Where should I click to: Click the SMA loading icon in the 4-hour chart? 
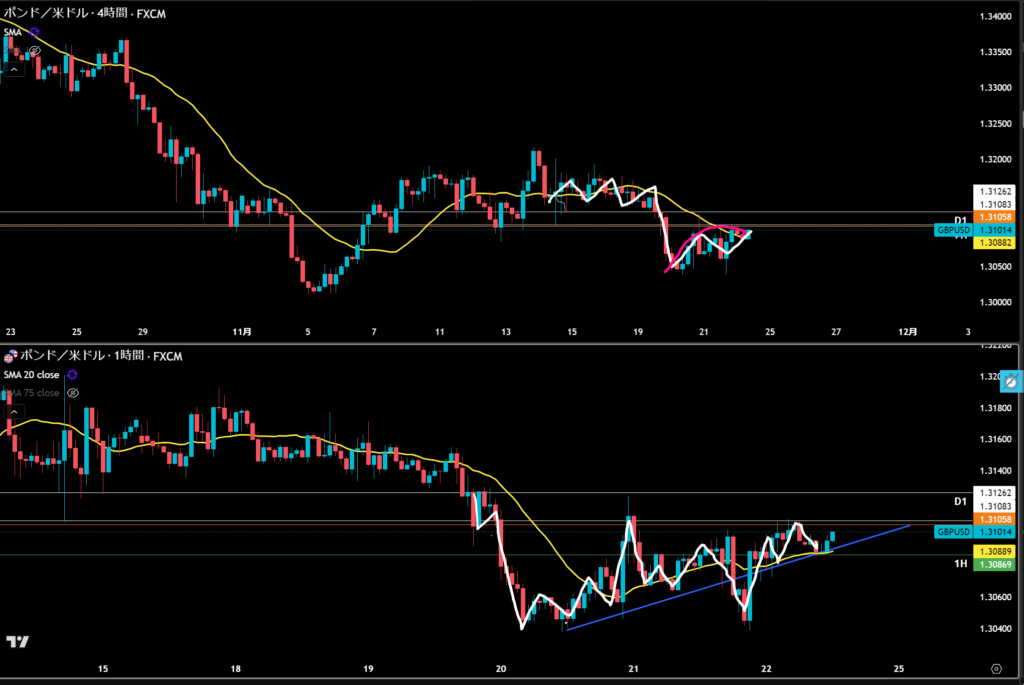pos(34,32)
